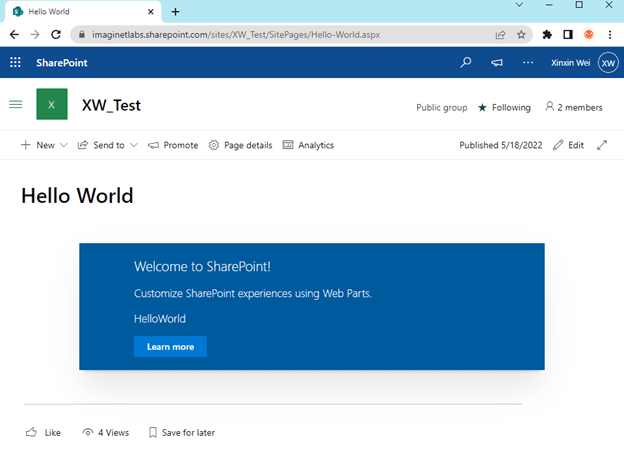This screenshot has height=457, width=624.
Task: Open the browser extensions puzzle icon
Action: [547, 35]
